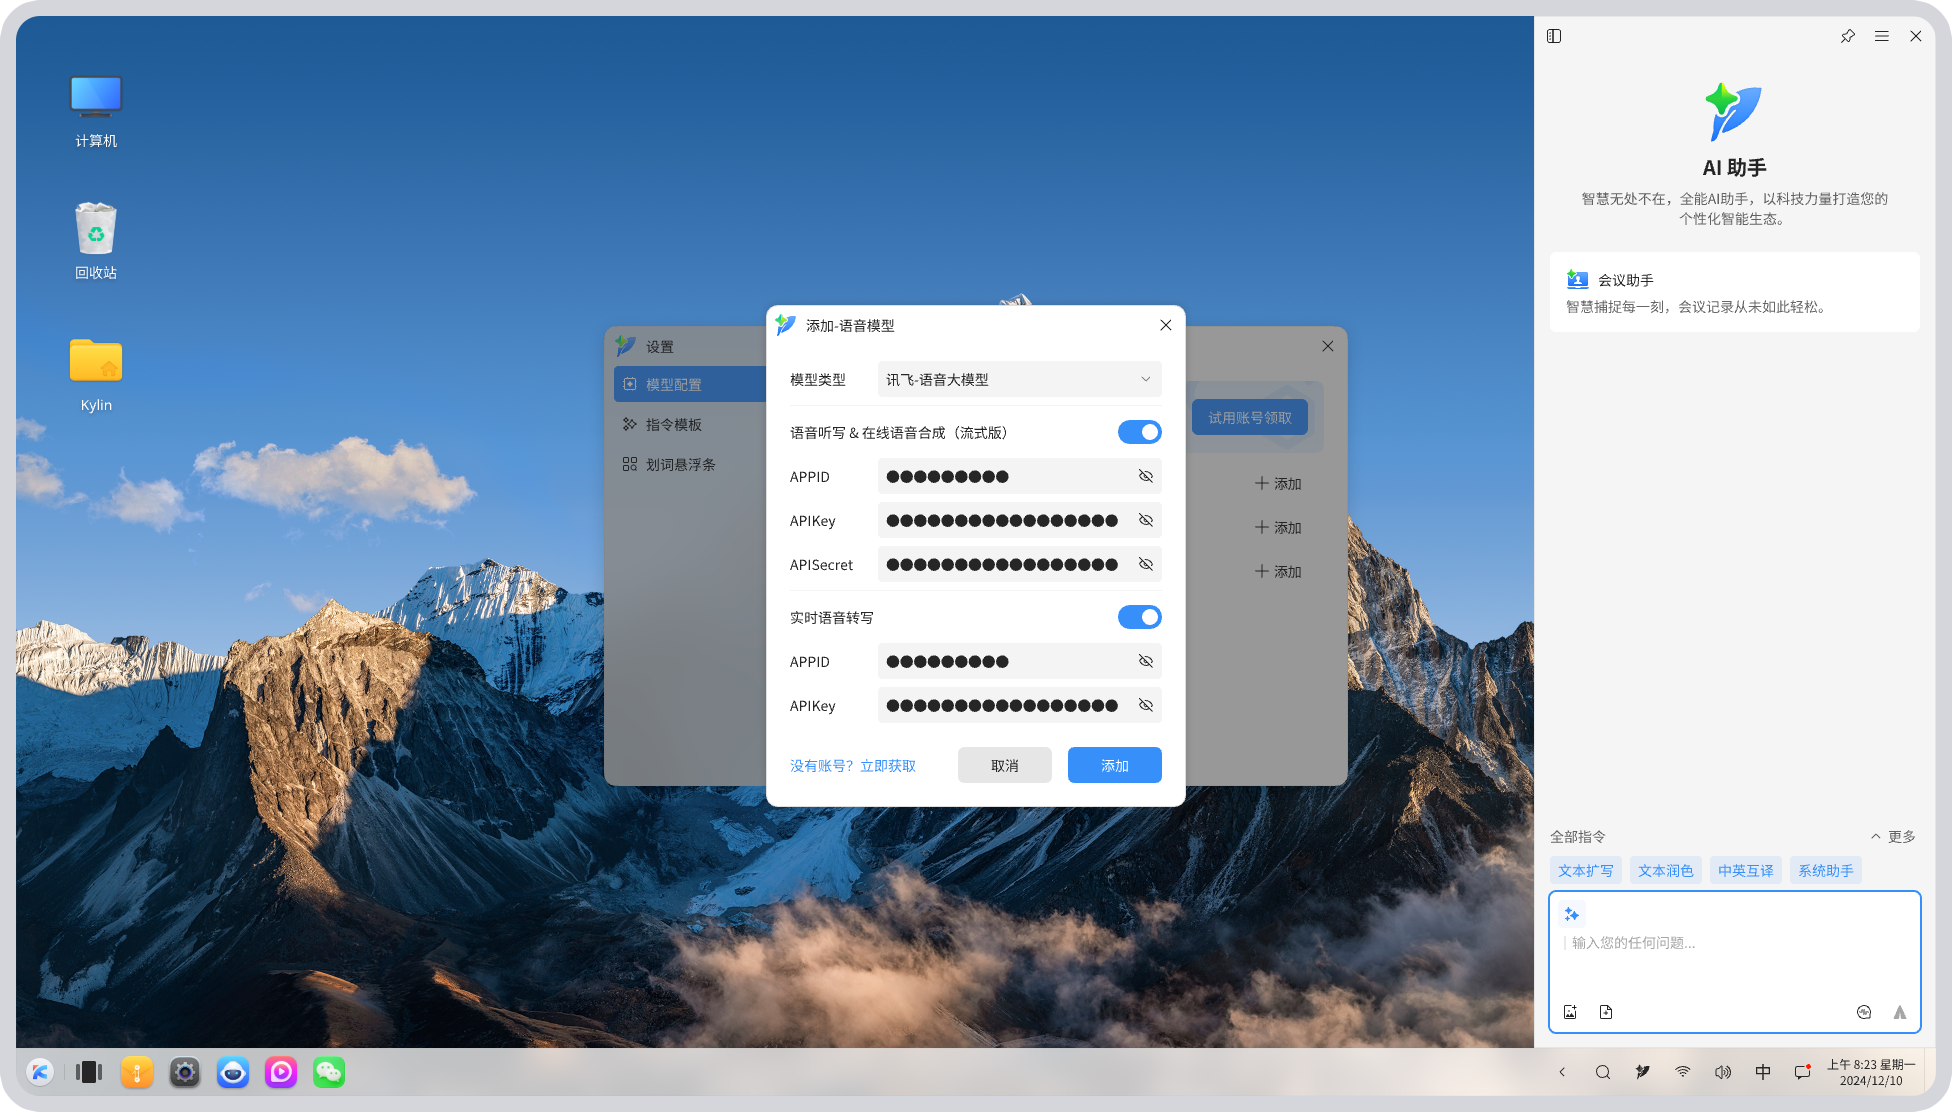Turn off 实时语音转写

click(x=1139, y=617)
